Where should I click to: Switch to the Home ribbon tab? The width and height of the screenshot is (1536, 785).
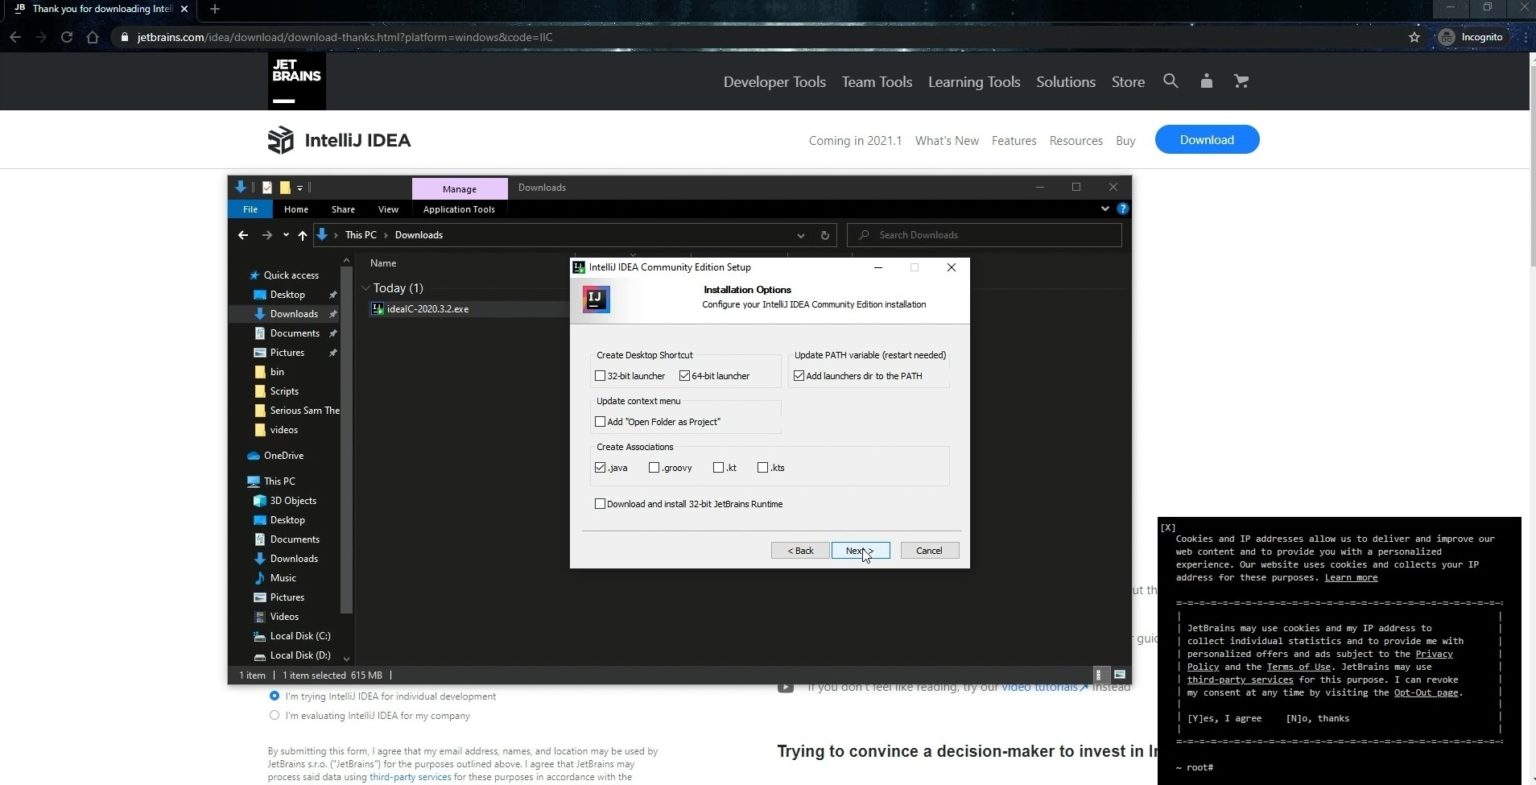pos(296,209)
